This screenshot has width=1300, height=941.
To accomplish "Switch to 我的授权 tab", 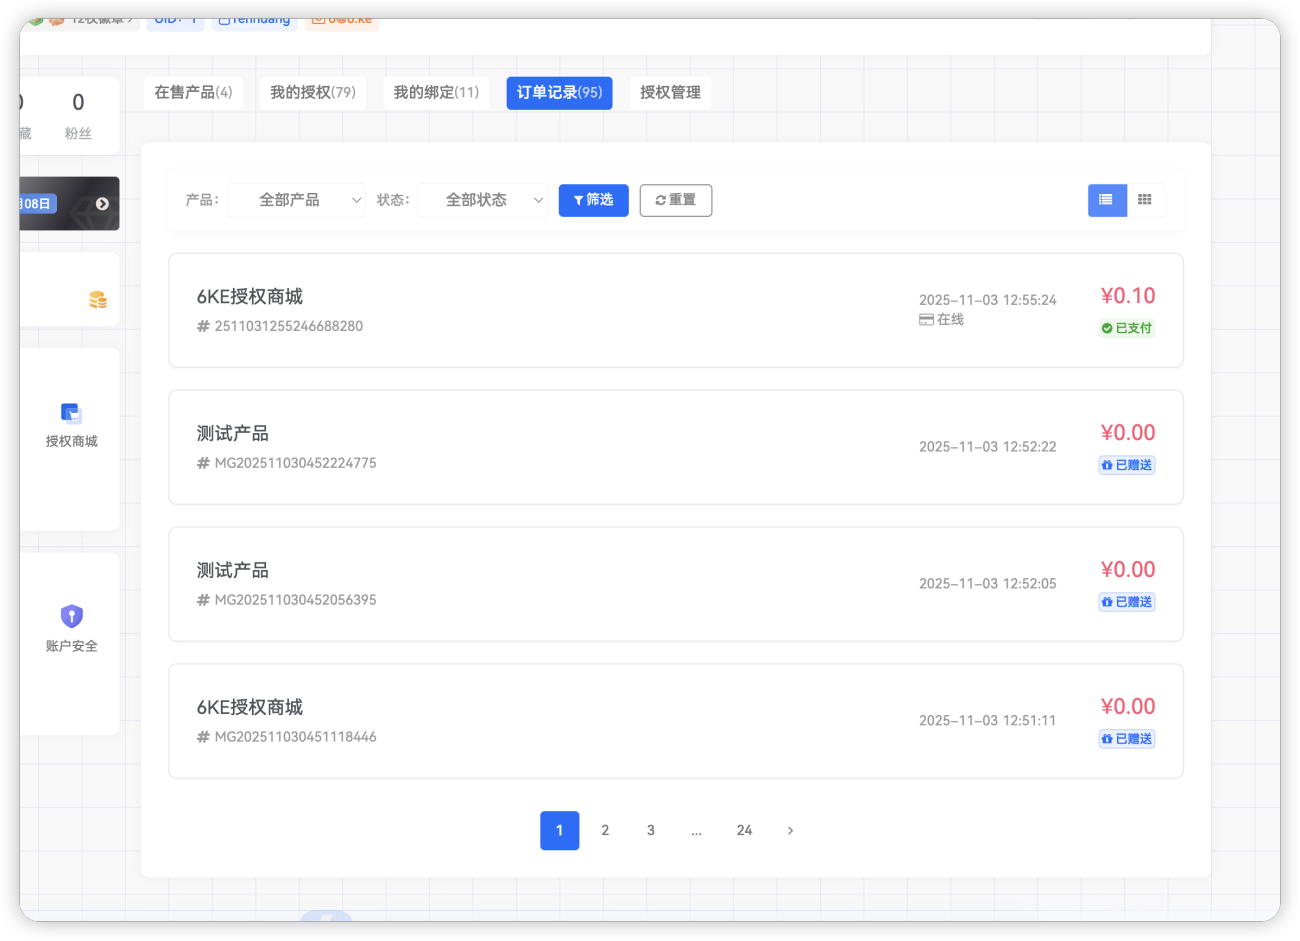I will tap(312, 93).
